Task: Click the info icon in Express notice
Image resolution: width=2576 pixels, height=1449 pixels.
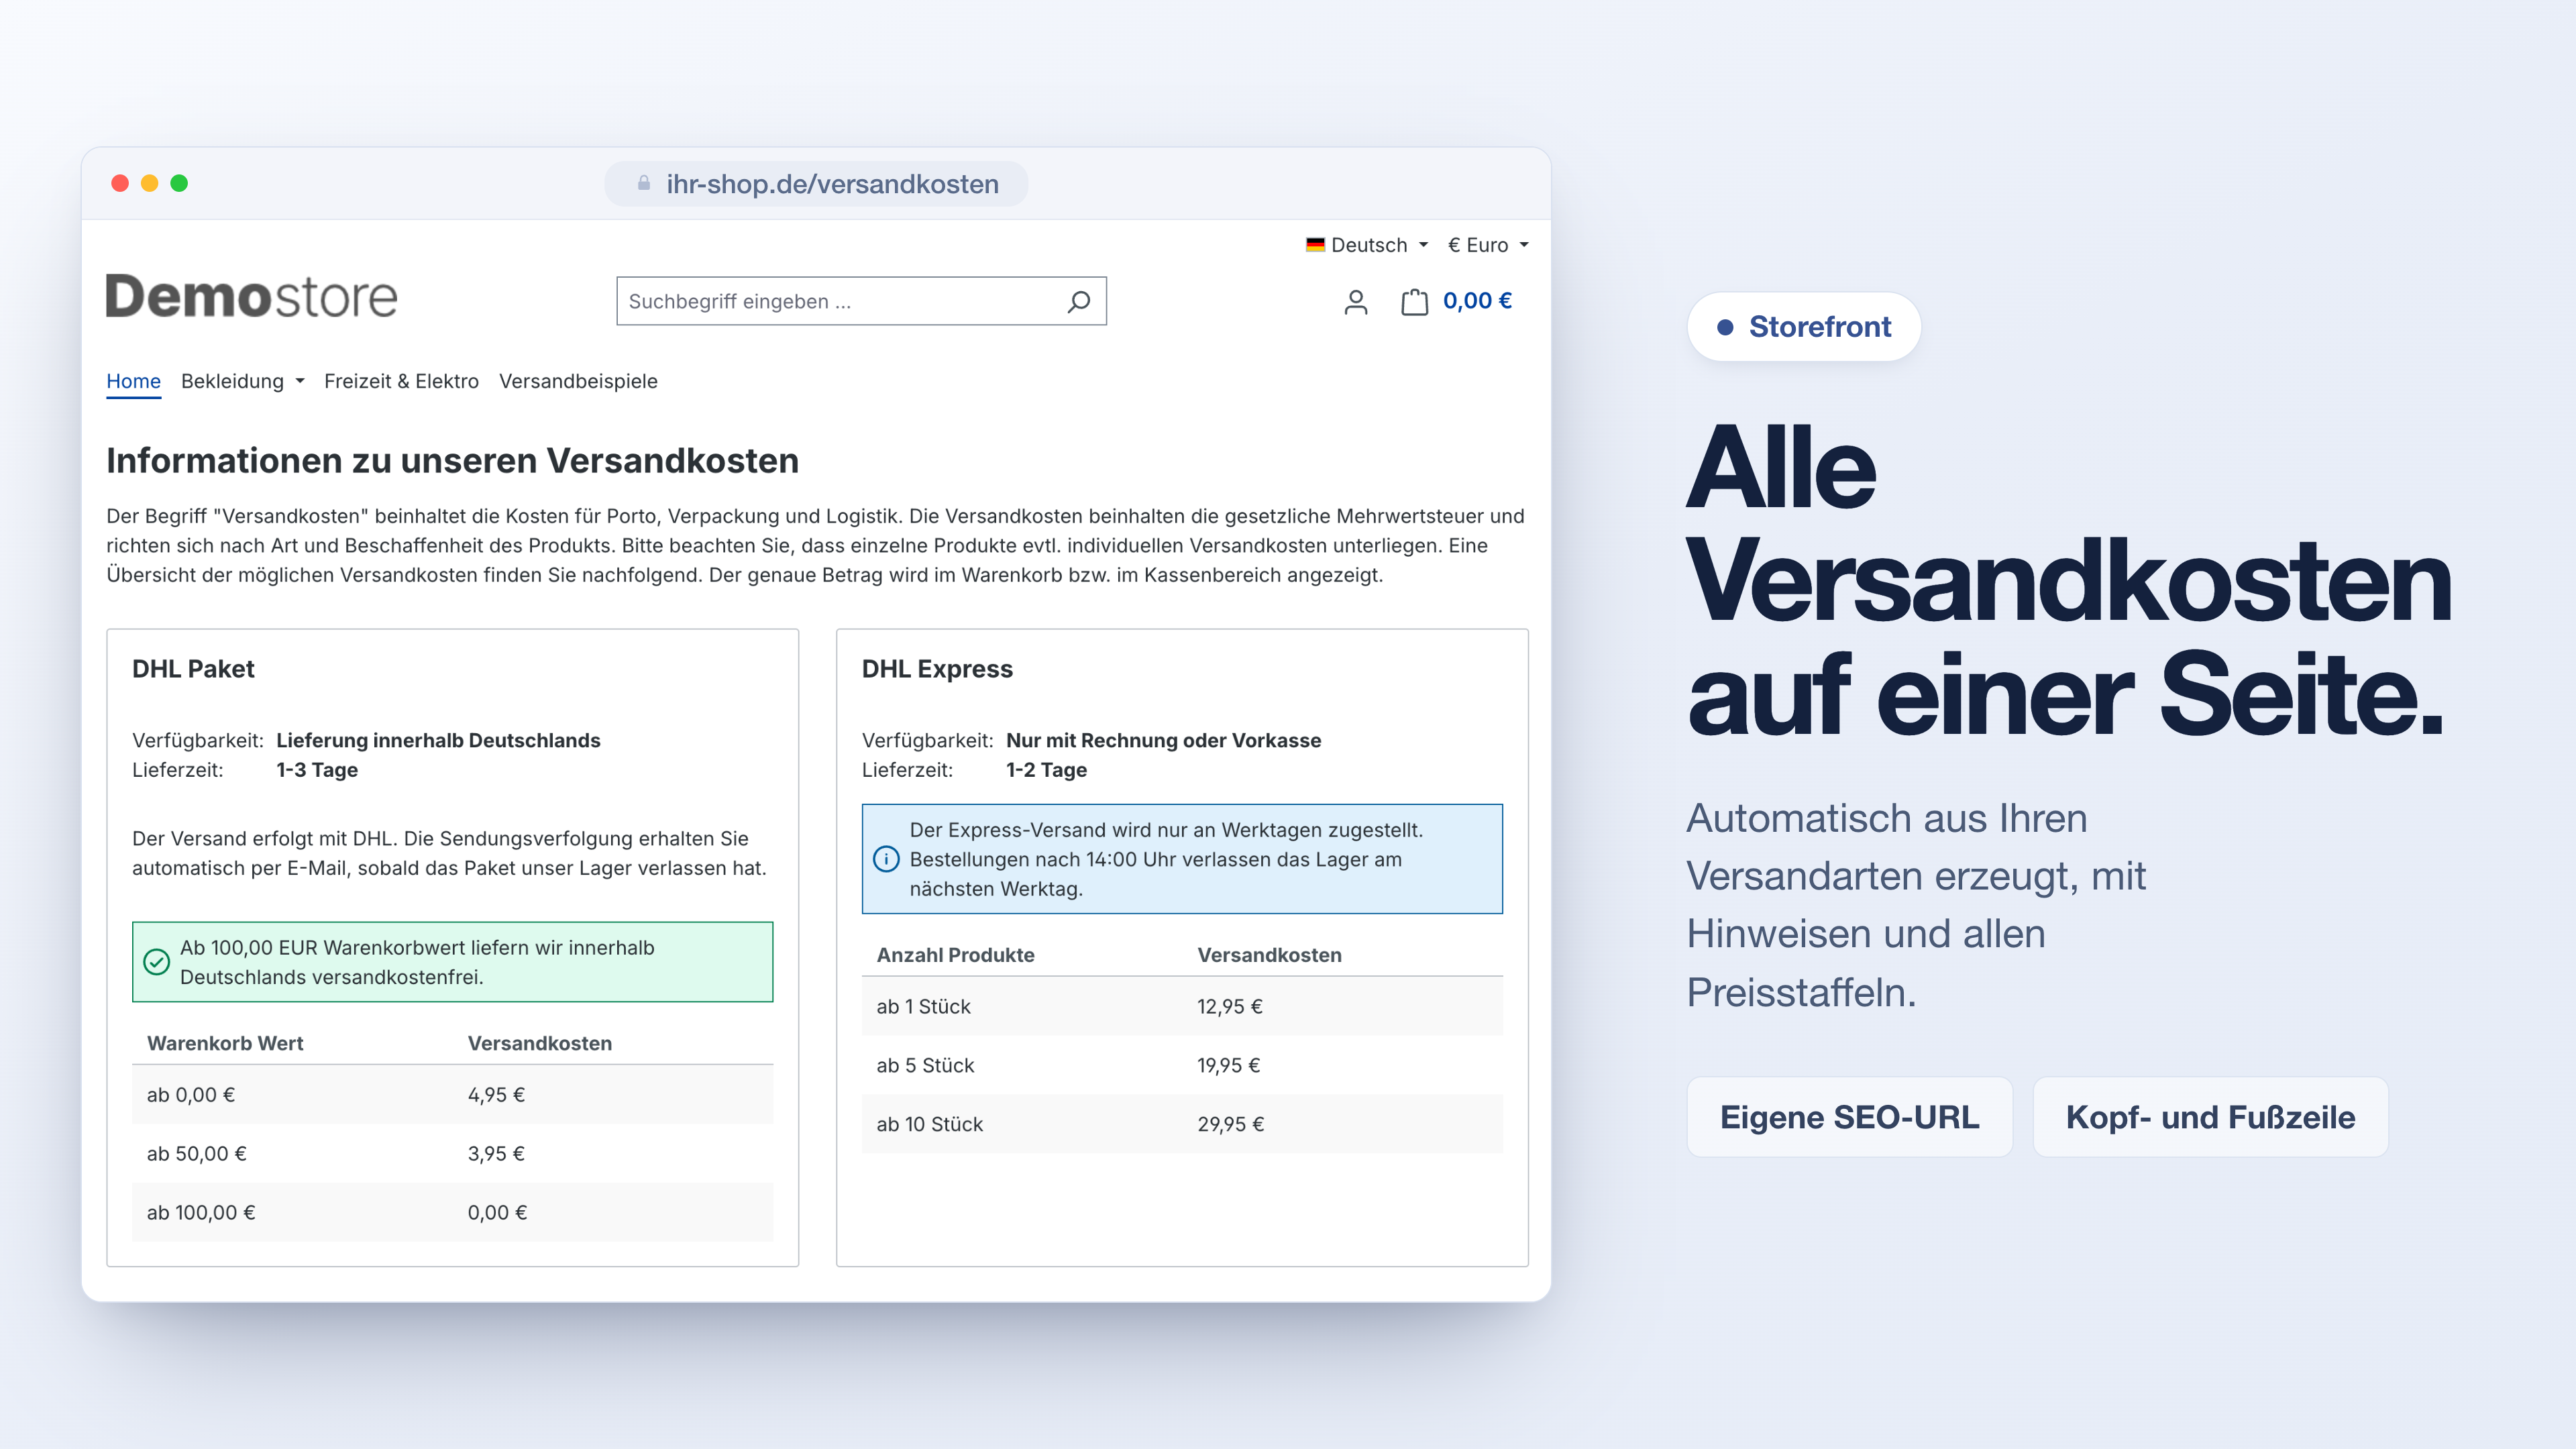Action: 886,859
